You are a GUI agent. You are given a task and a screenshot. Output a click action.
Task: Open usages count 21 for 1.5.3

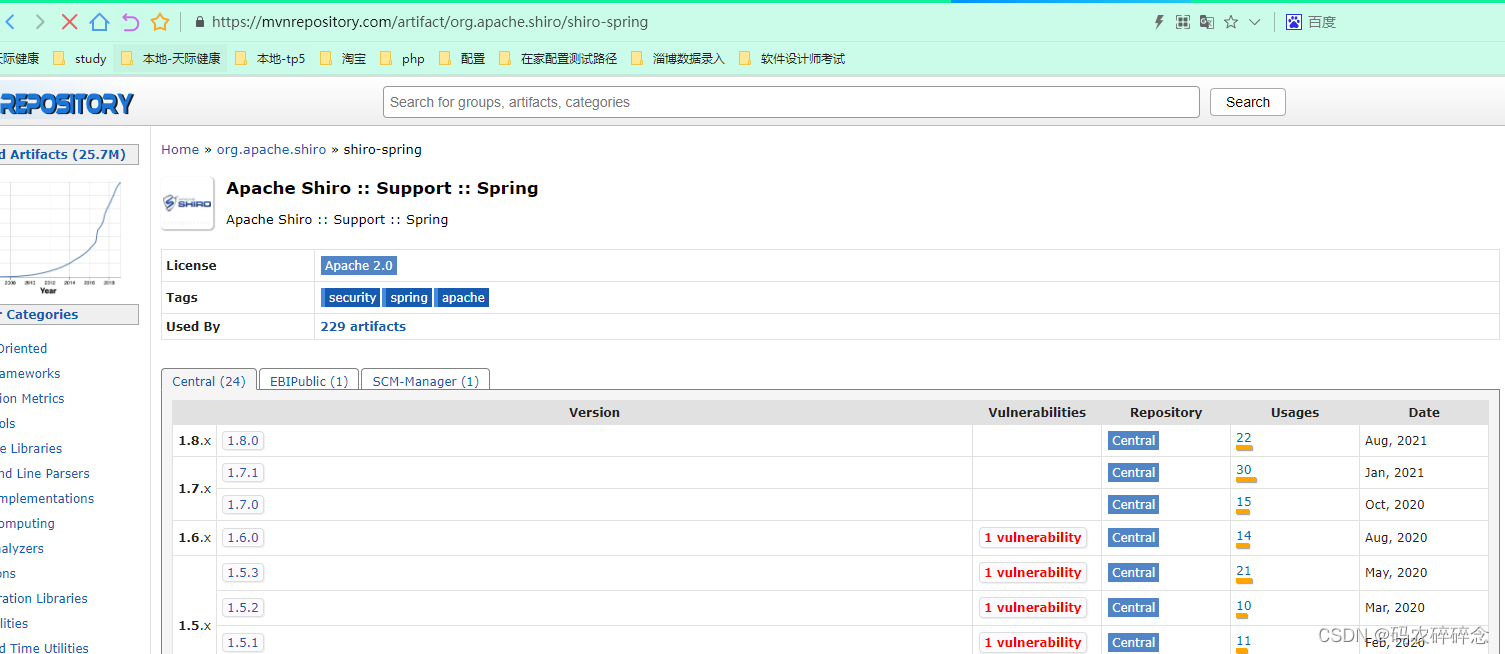click(x=1244, y=571)
